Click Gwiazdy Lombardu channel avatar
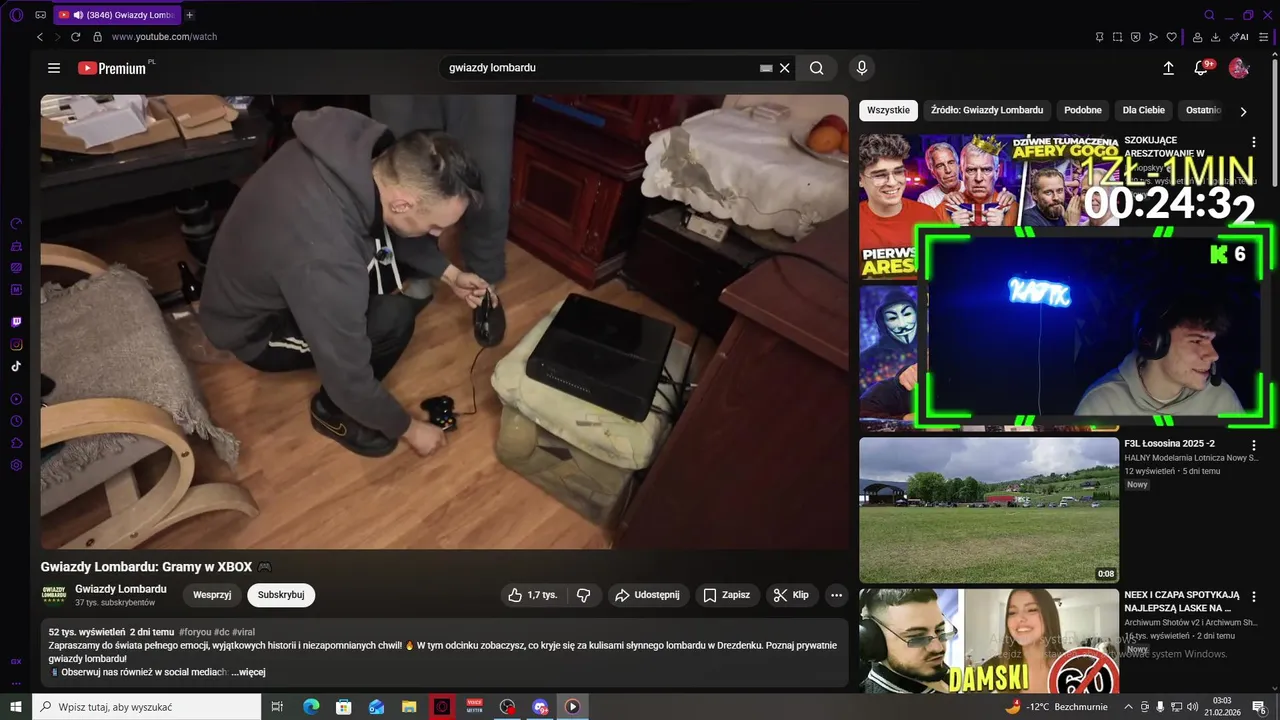Screen dimensions: 1280x720 [54, 595]
